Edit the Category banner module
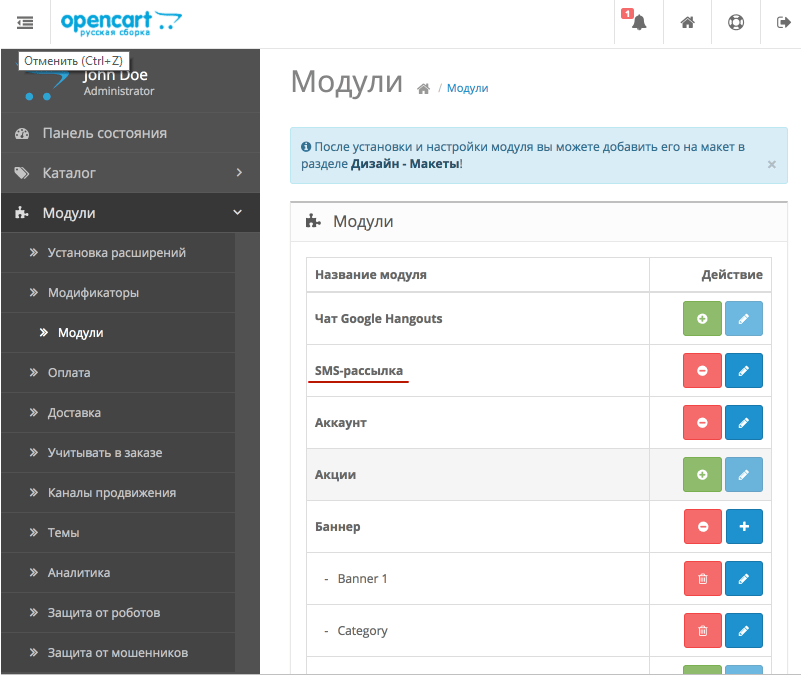 [x=744, y=630]
